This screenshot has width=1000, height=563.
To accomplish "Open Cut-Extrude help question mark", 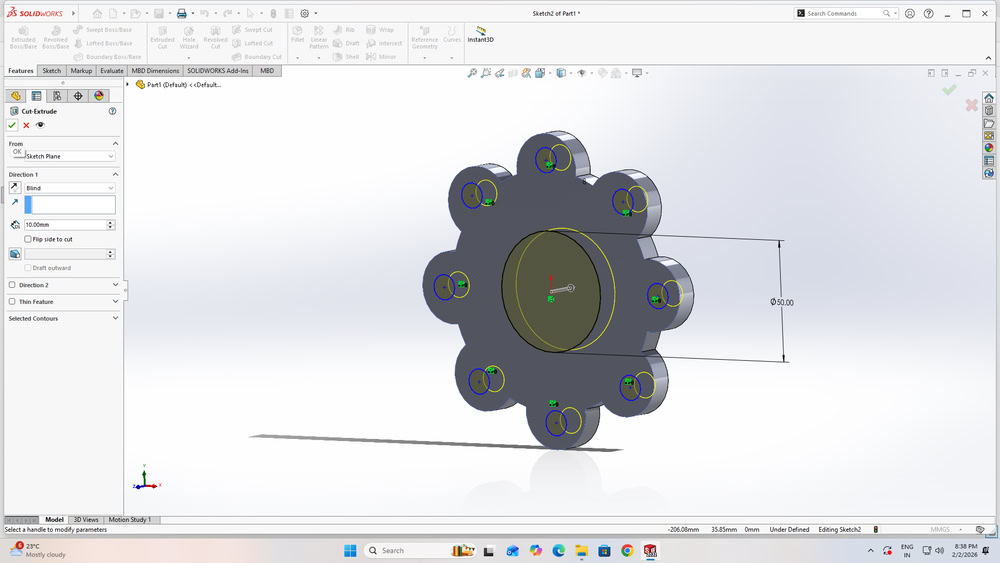I will pos(112,111).
